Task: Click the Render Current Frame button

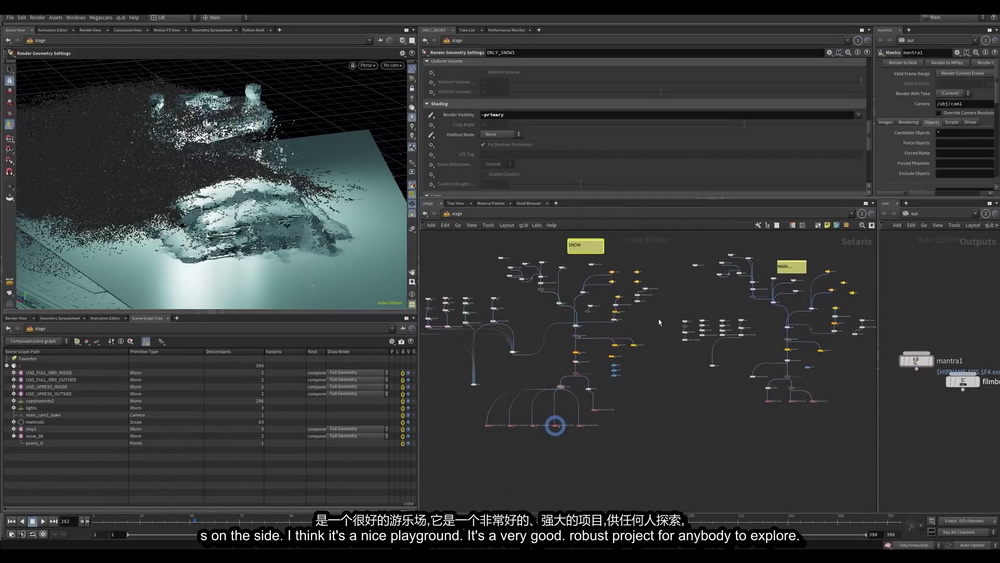Action: click(x=962, y=73)
